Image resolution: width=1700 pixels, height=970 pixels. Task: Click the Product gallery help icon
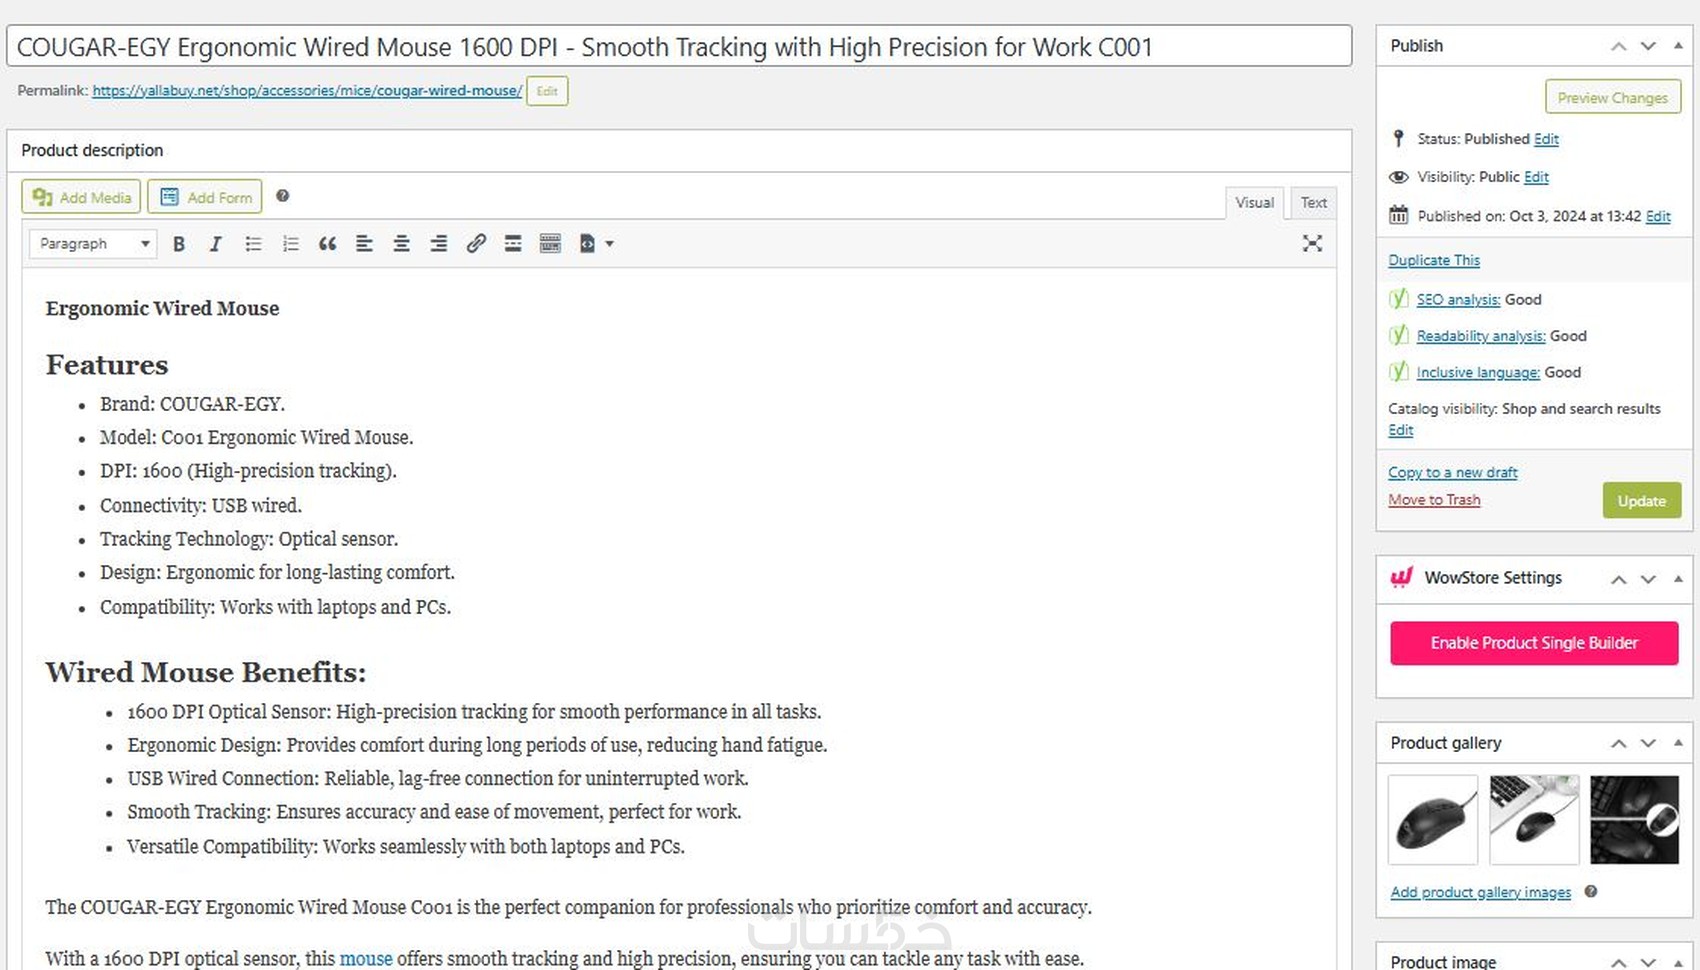click(x=1590, y=891)
